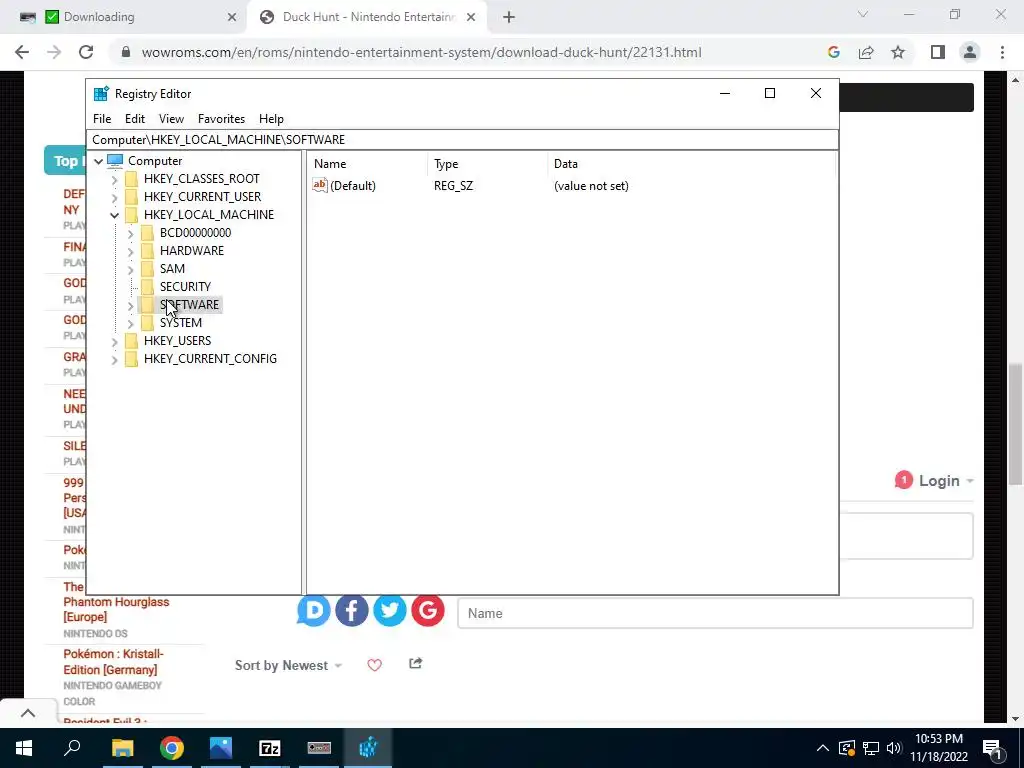Image resolution: width=1024 pixels, height=768 pixels.
Task: Select the (Default) string value icon
Action: [319, 185]
